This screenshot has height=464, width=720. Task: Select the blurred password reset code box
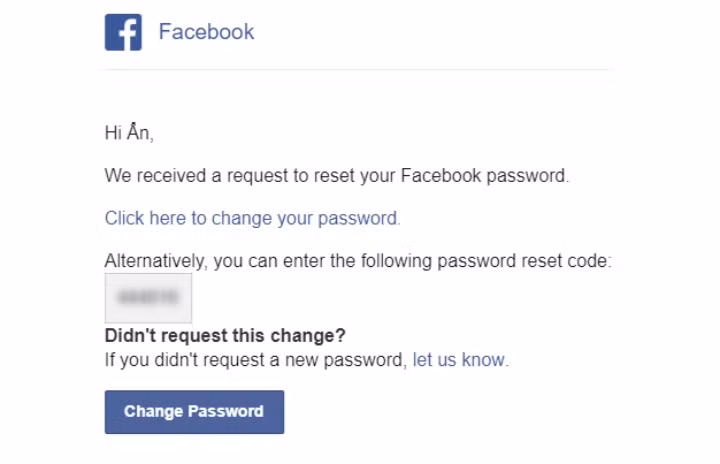point(148,297)
